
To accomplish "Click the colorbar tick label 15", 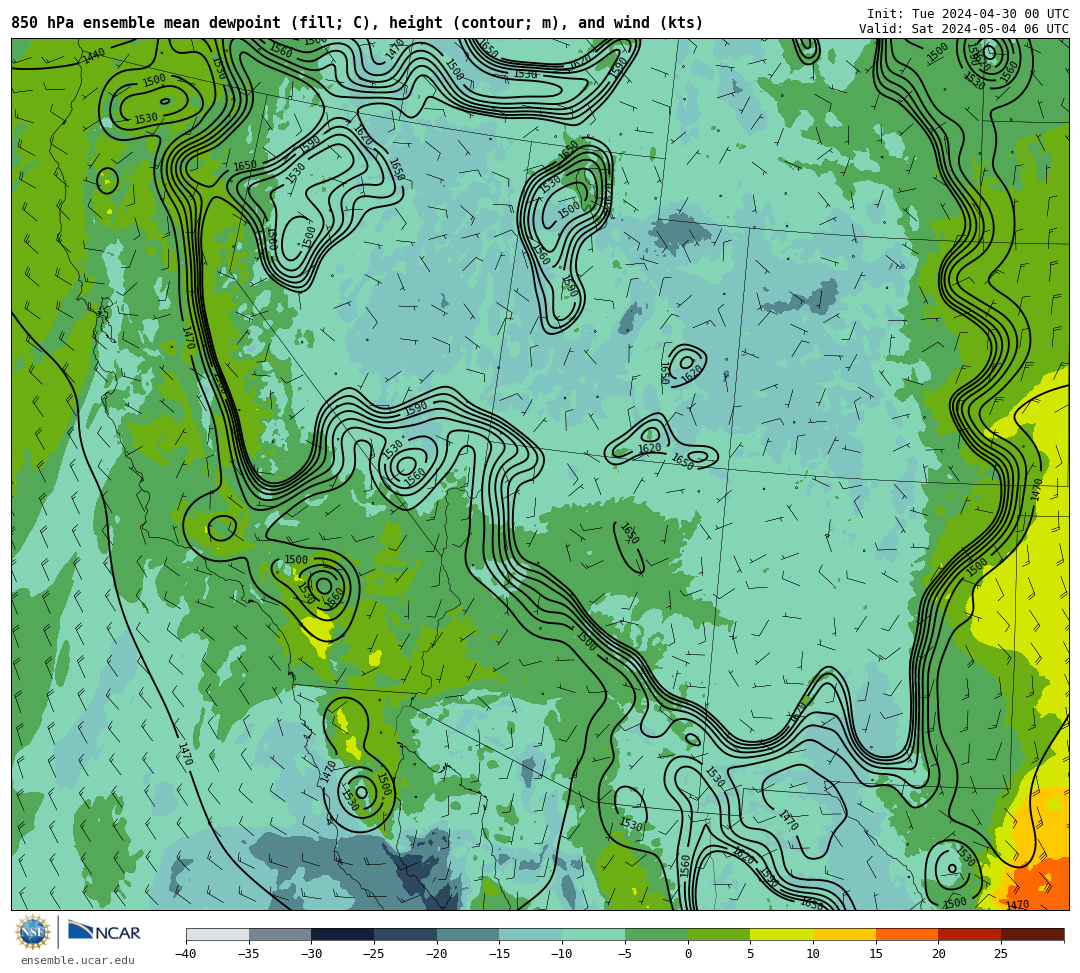I will [875, 954].
